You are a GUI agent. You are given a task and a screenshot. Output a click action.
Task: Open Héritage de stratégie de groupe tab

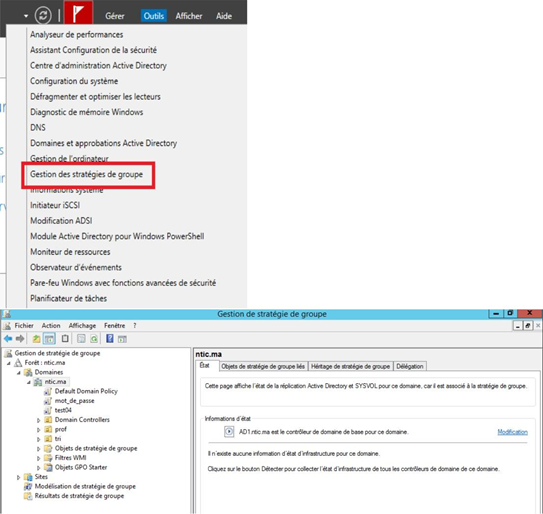pos(350,366)
